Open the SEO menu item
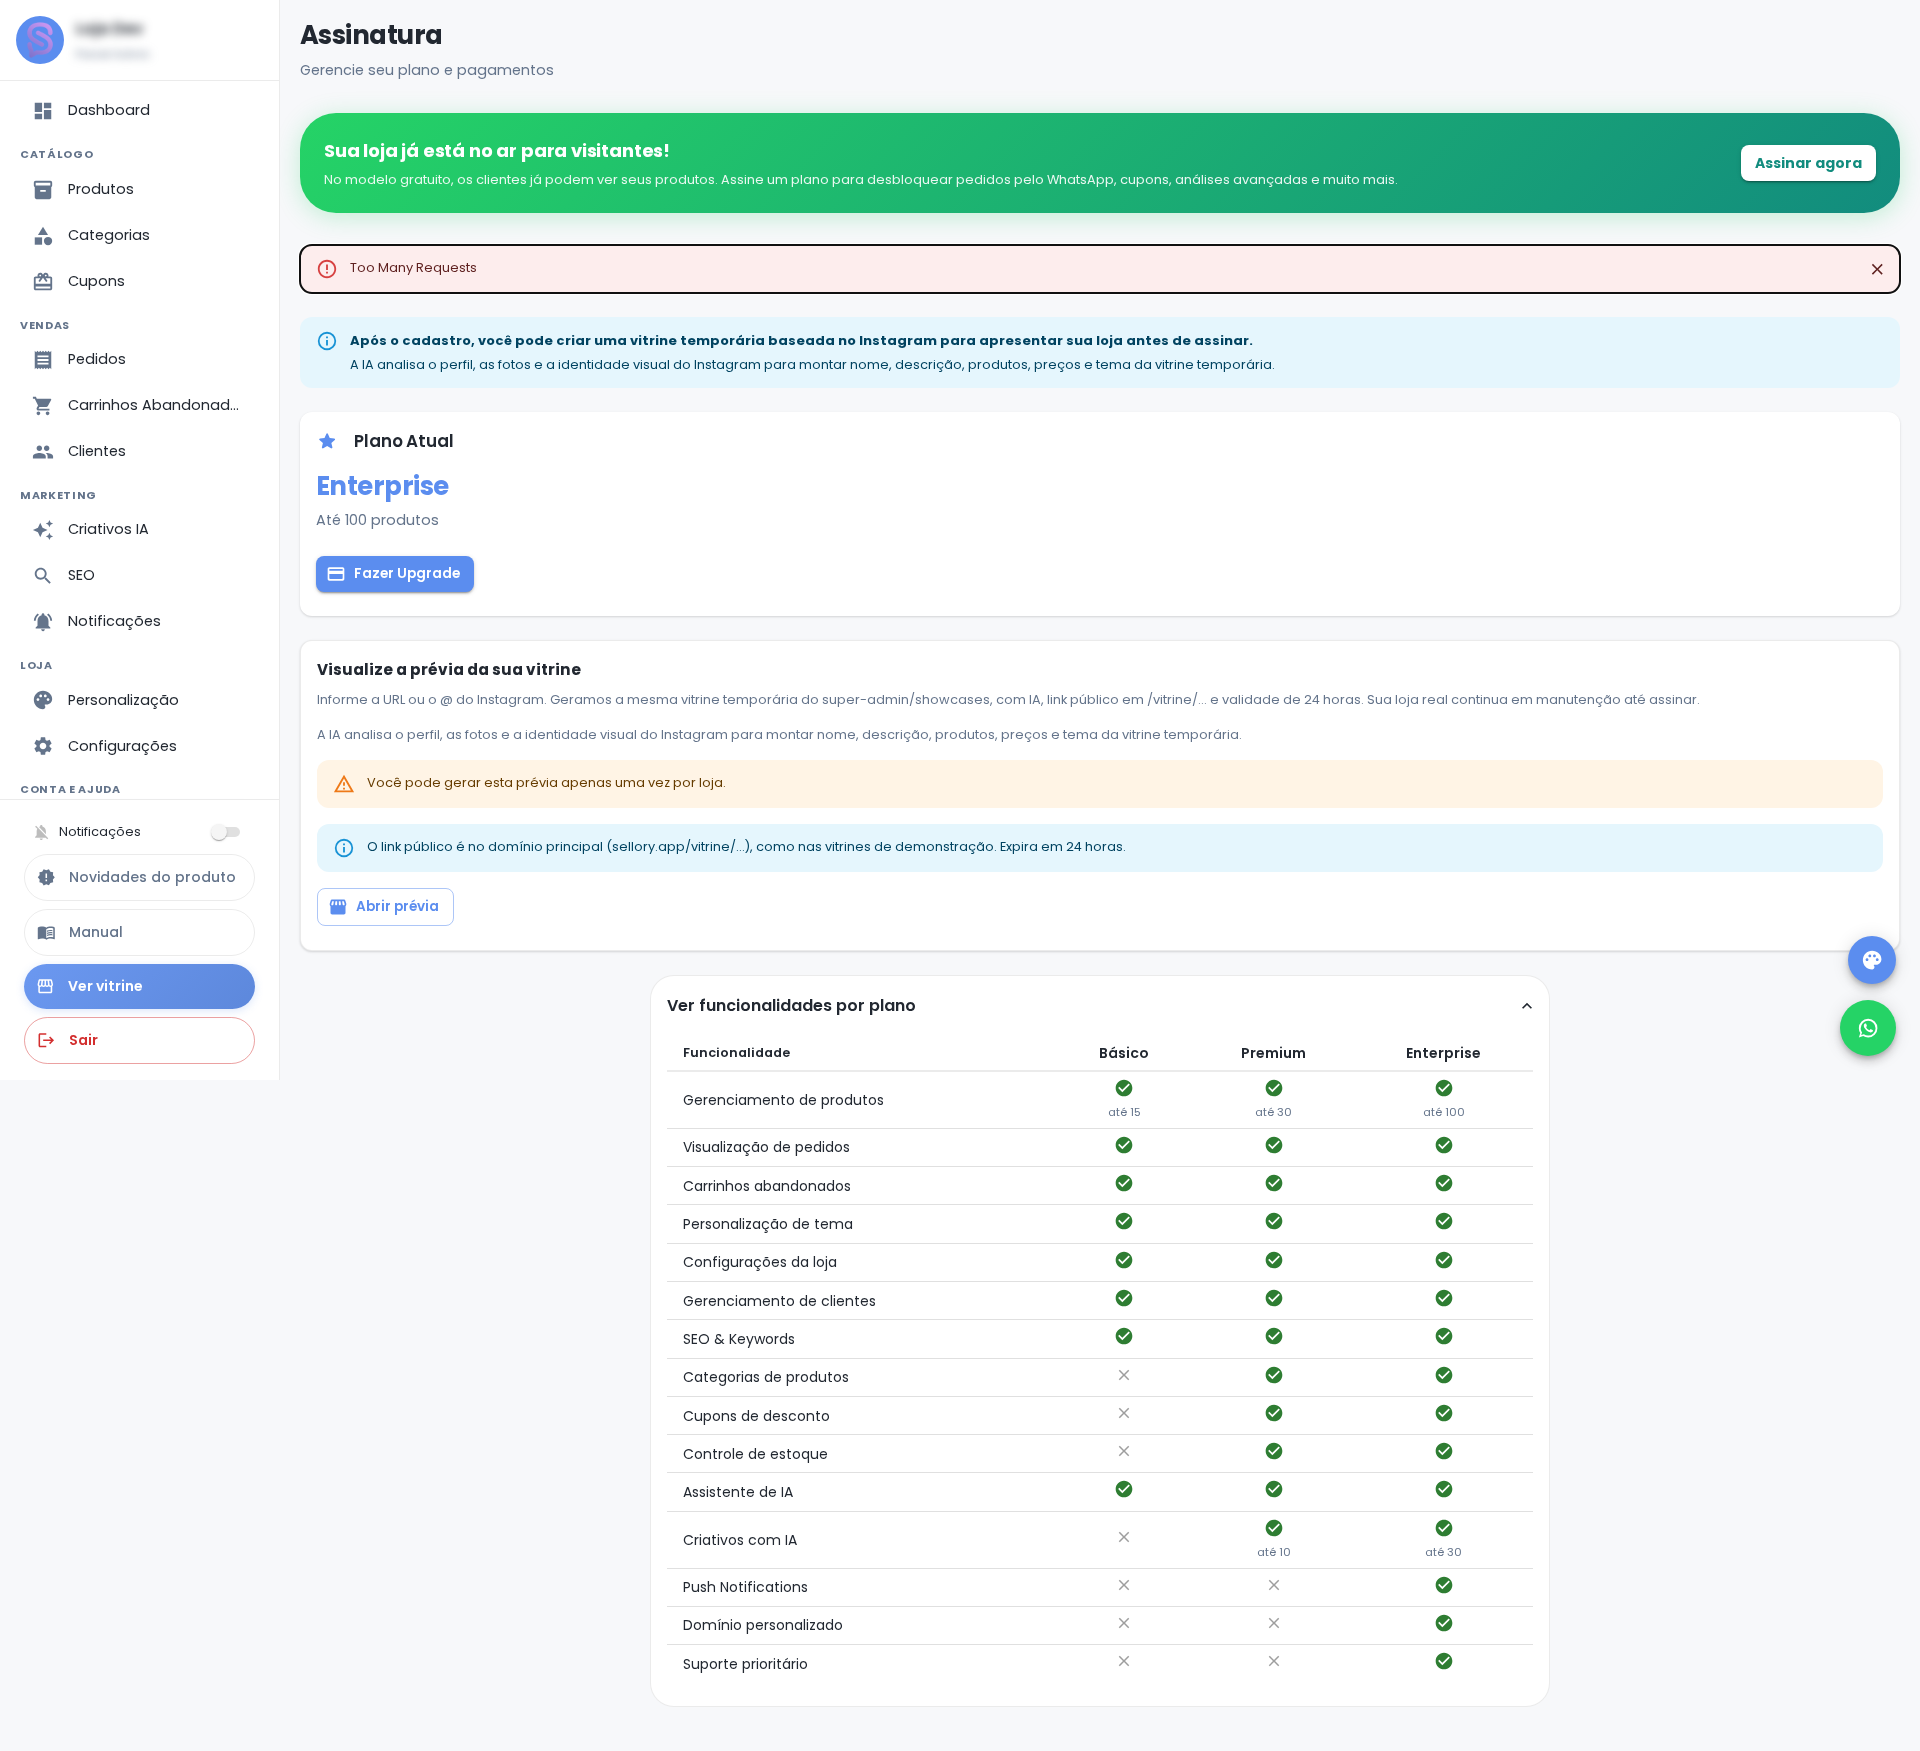The image size is (1920, 1751). pos(139,575)
